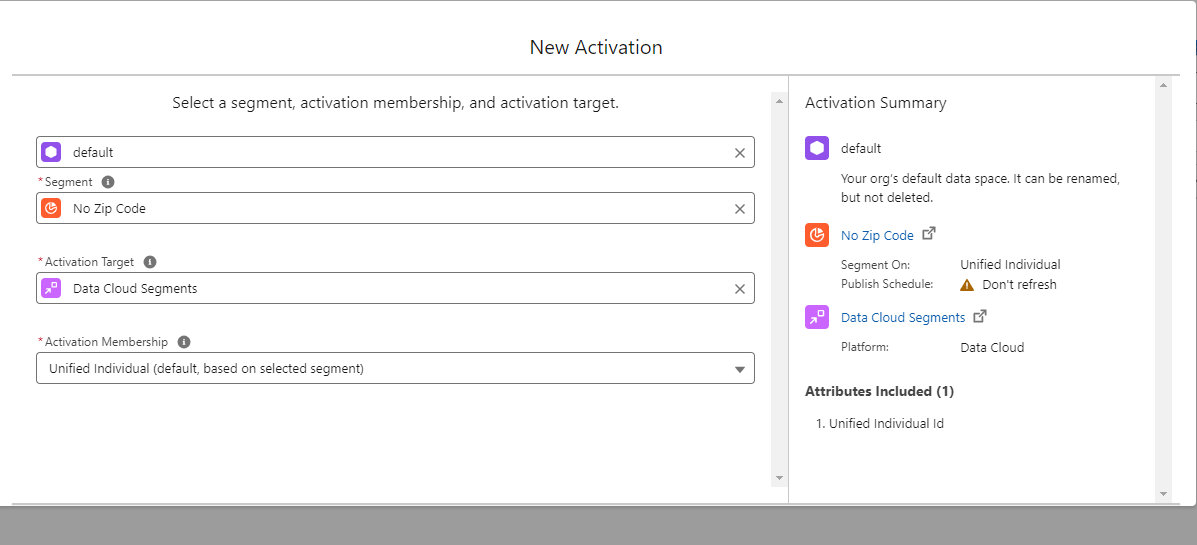The width and height of the screenshot is (1197, 545).
Task: Expand the Activation Membership dropdown
Action: pos(740,369)
